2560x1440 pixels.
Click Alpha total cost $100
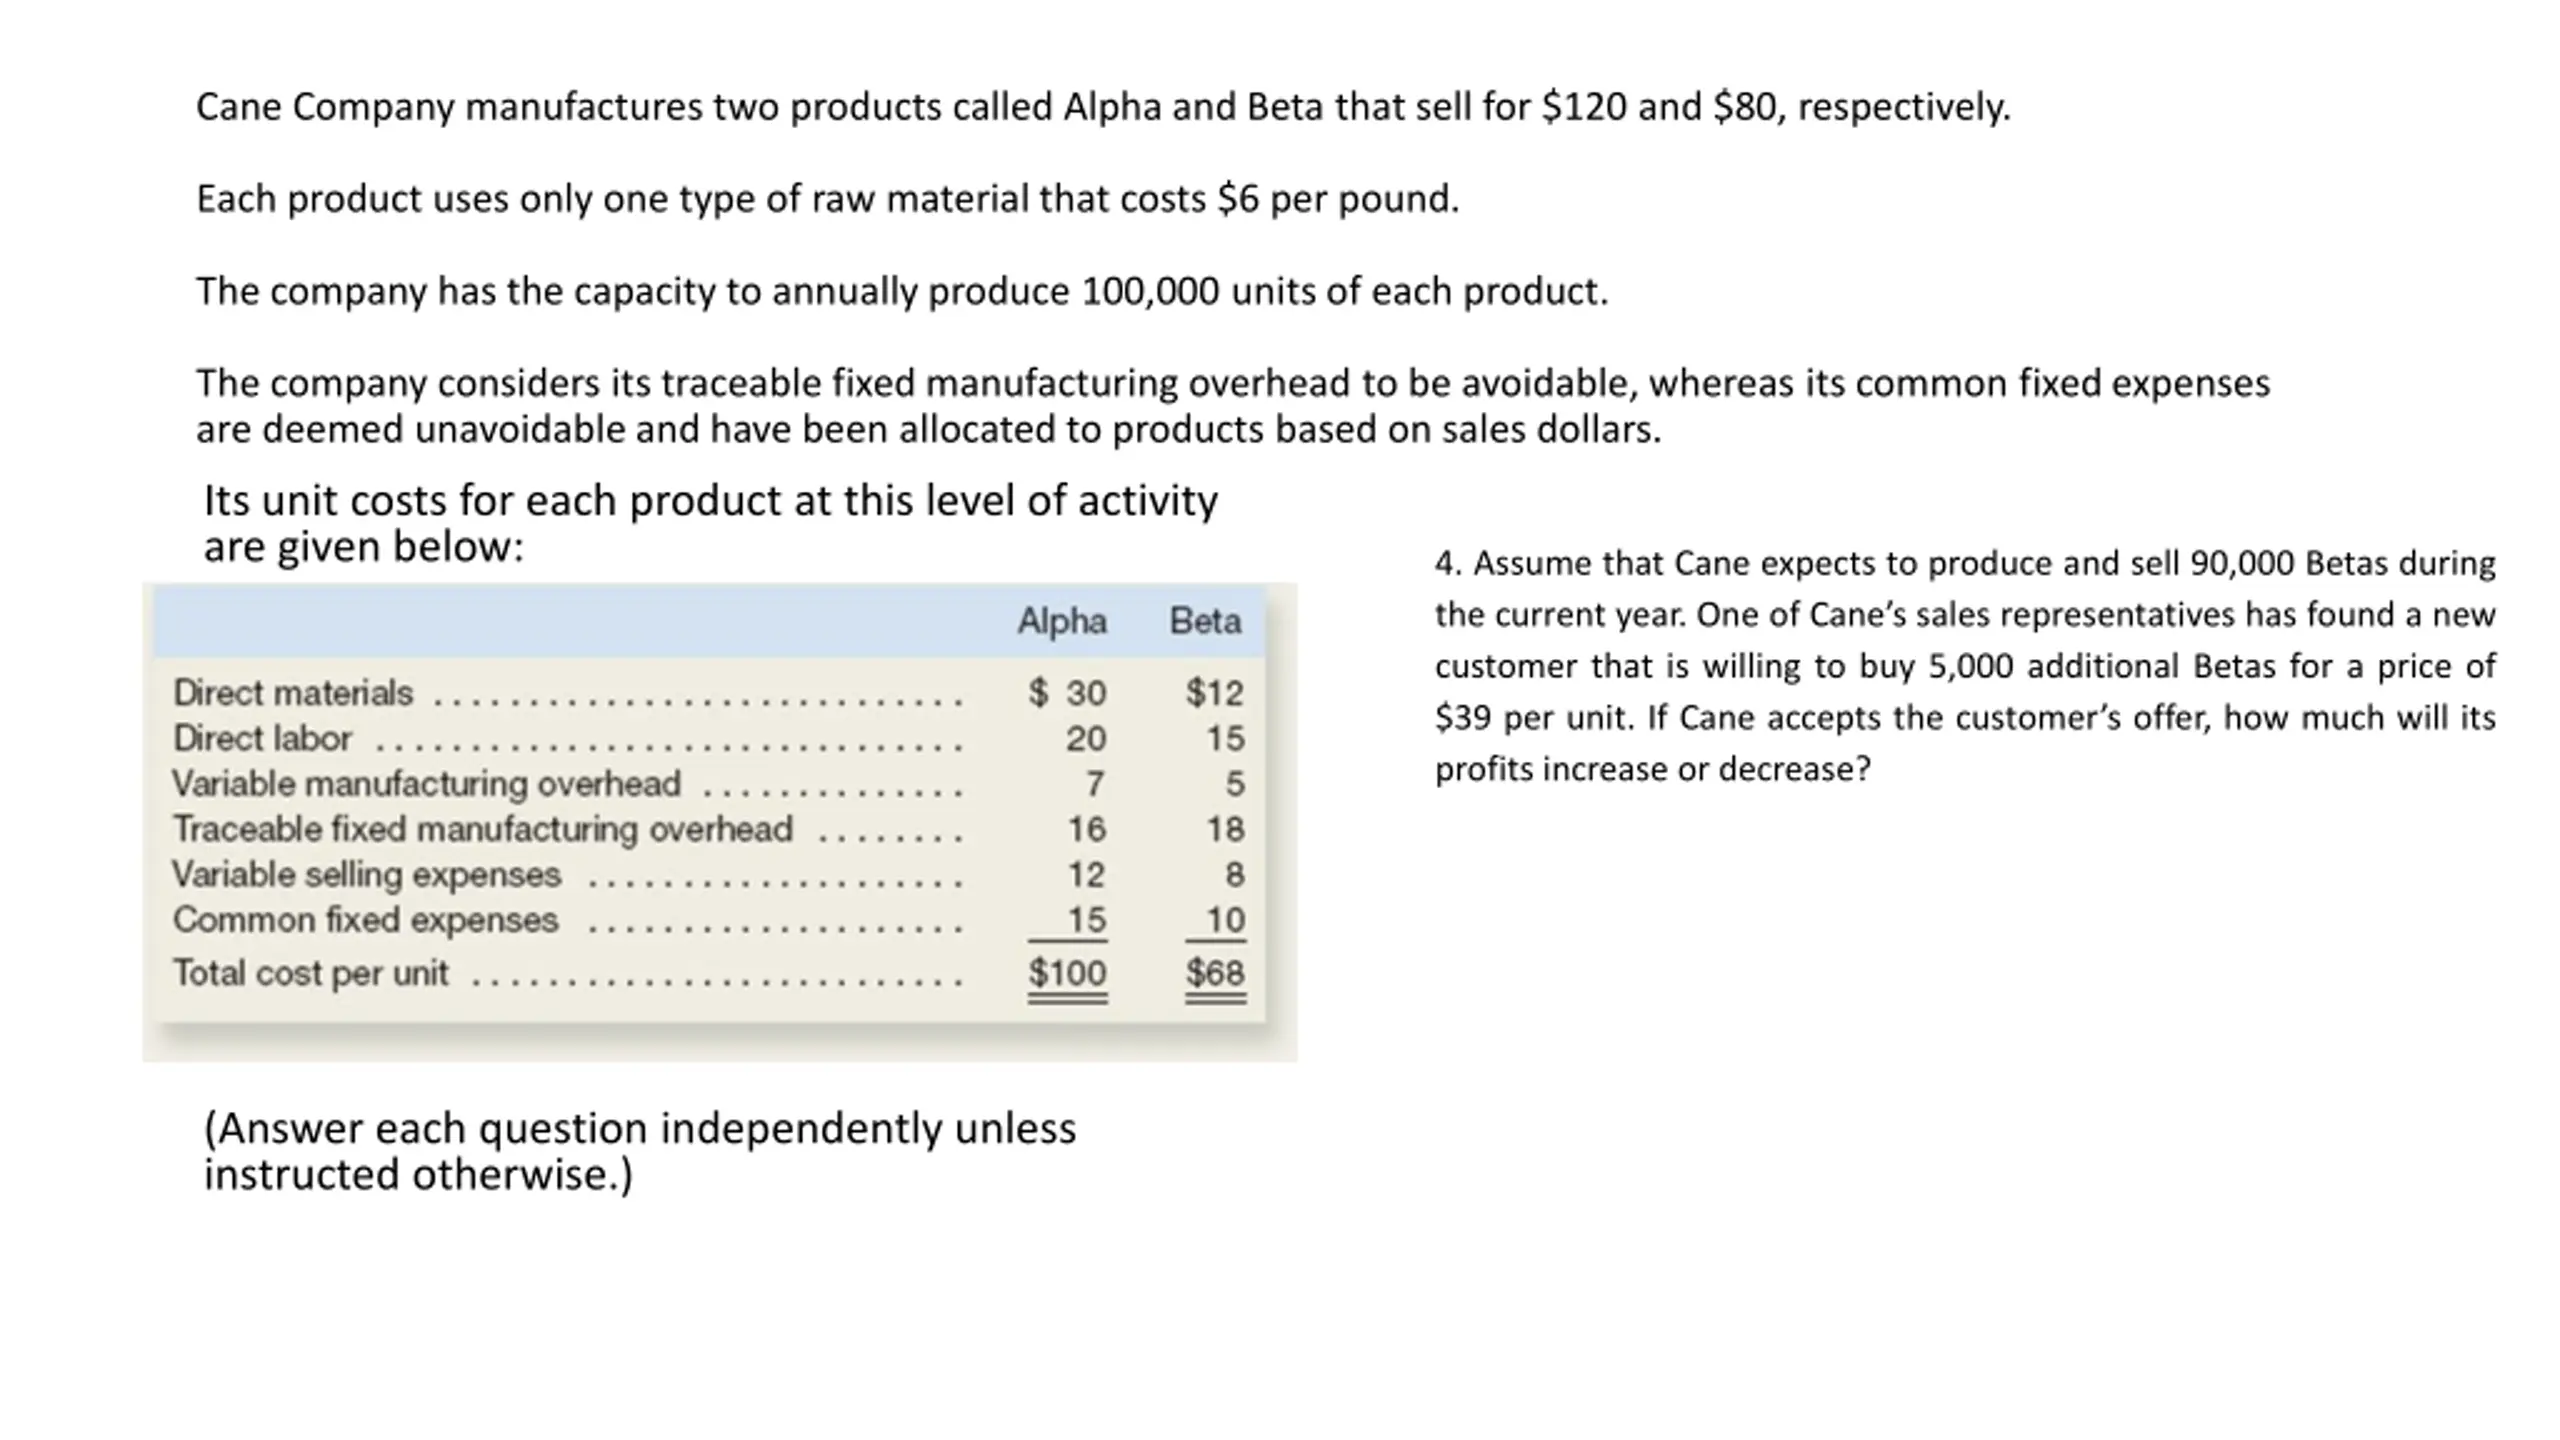click(1067, 972)
